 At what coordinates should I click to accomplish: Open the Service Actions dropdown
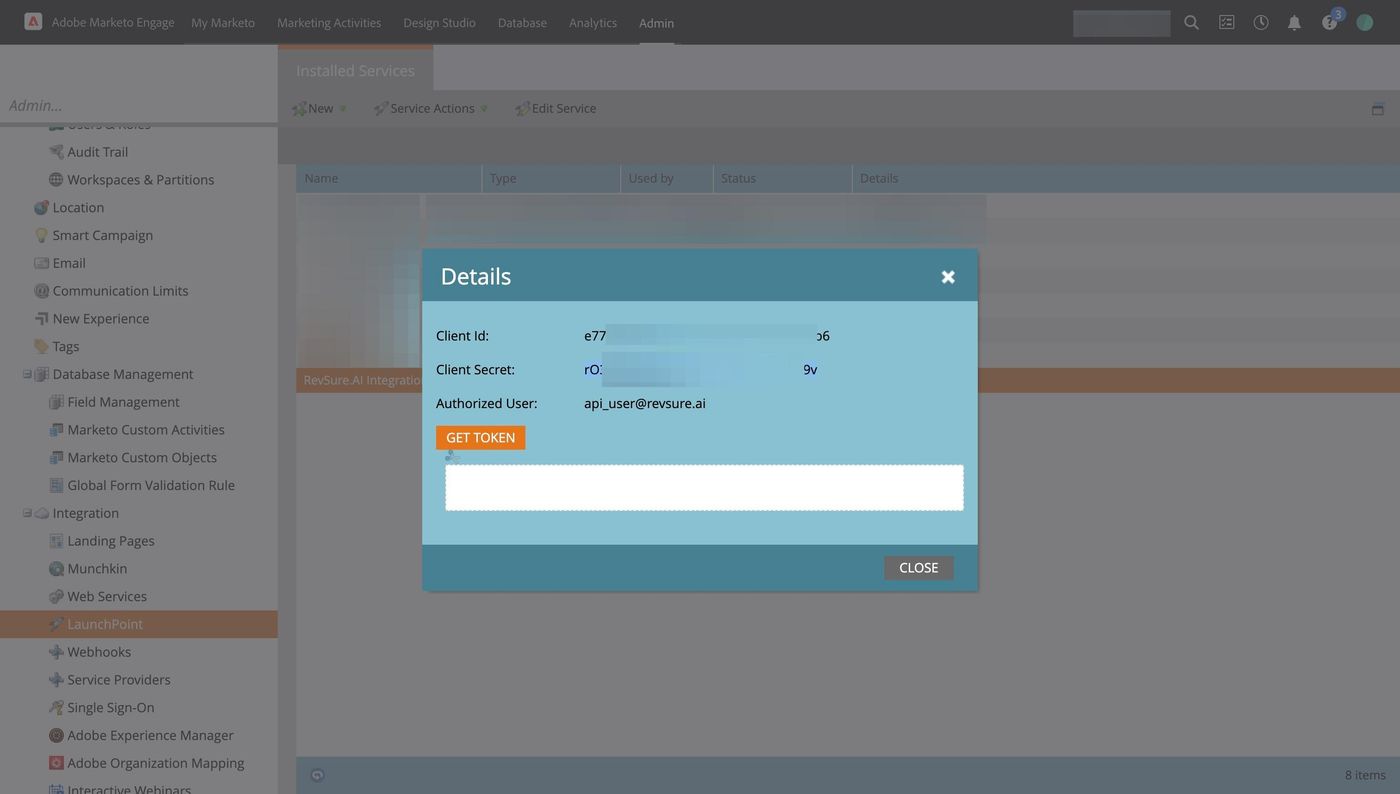[x=430, y=108]
